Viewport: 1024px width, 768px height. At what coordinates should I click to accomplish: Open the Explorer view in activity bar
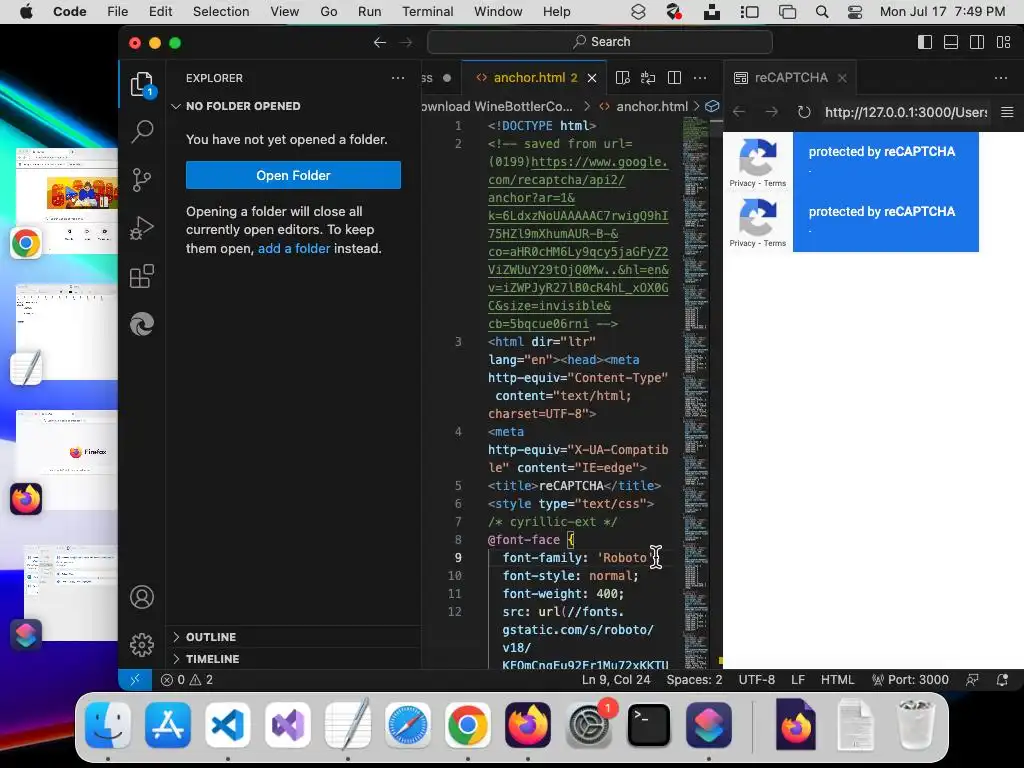[142, 84]
